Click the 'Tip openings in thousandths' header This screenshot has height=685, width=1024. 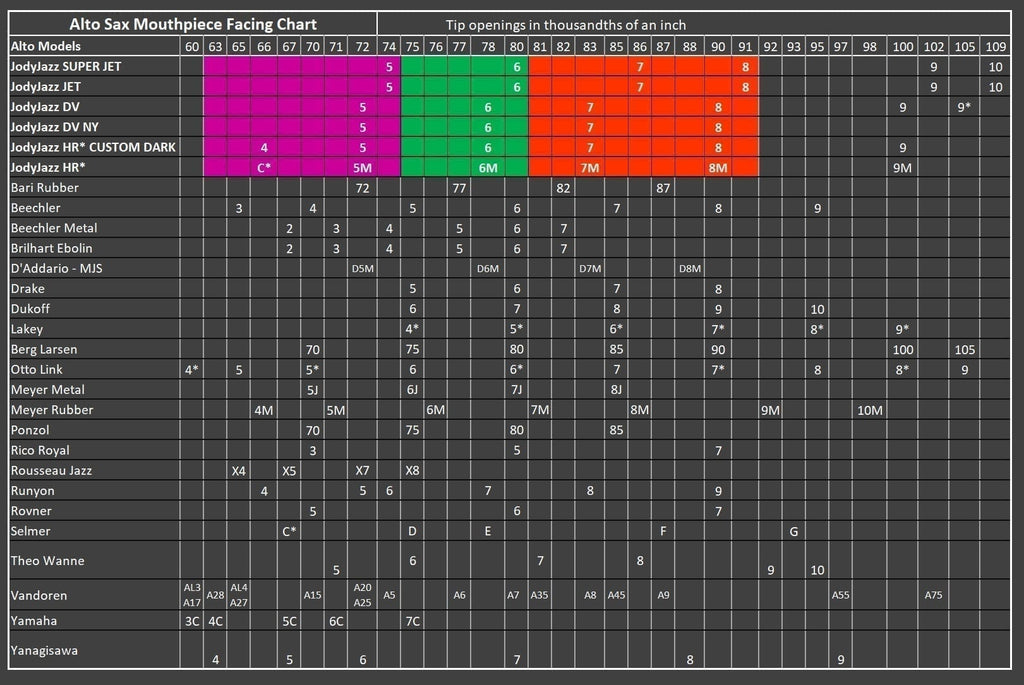[566, 24]
